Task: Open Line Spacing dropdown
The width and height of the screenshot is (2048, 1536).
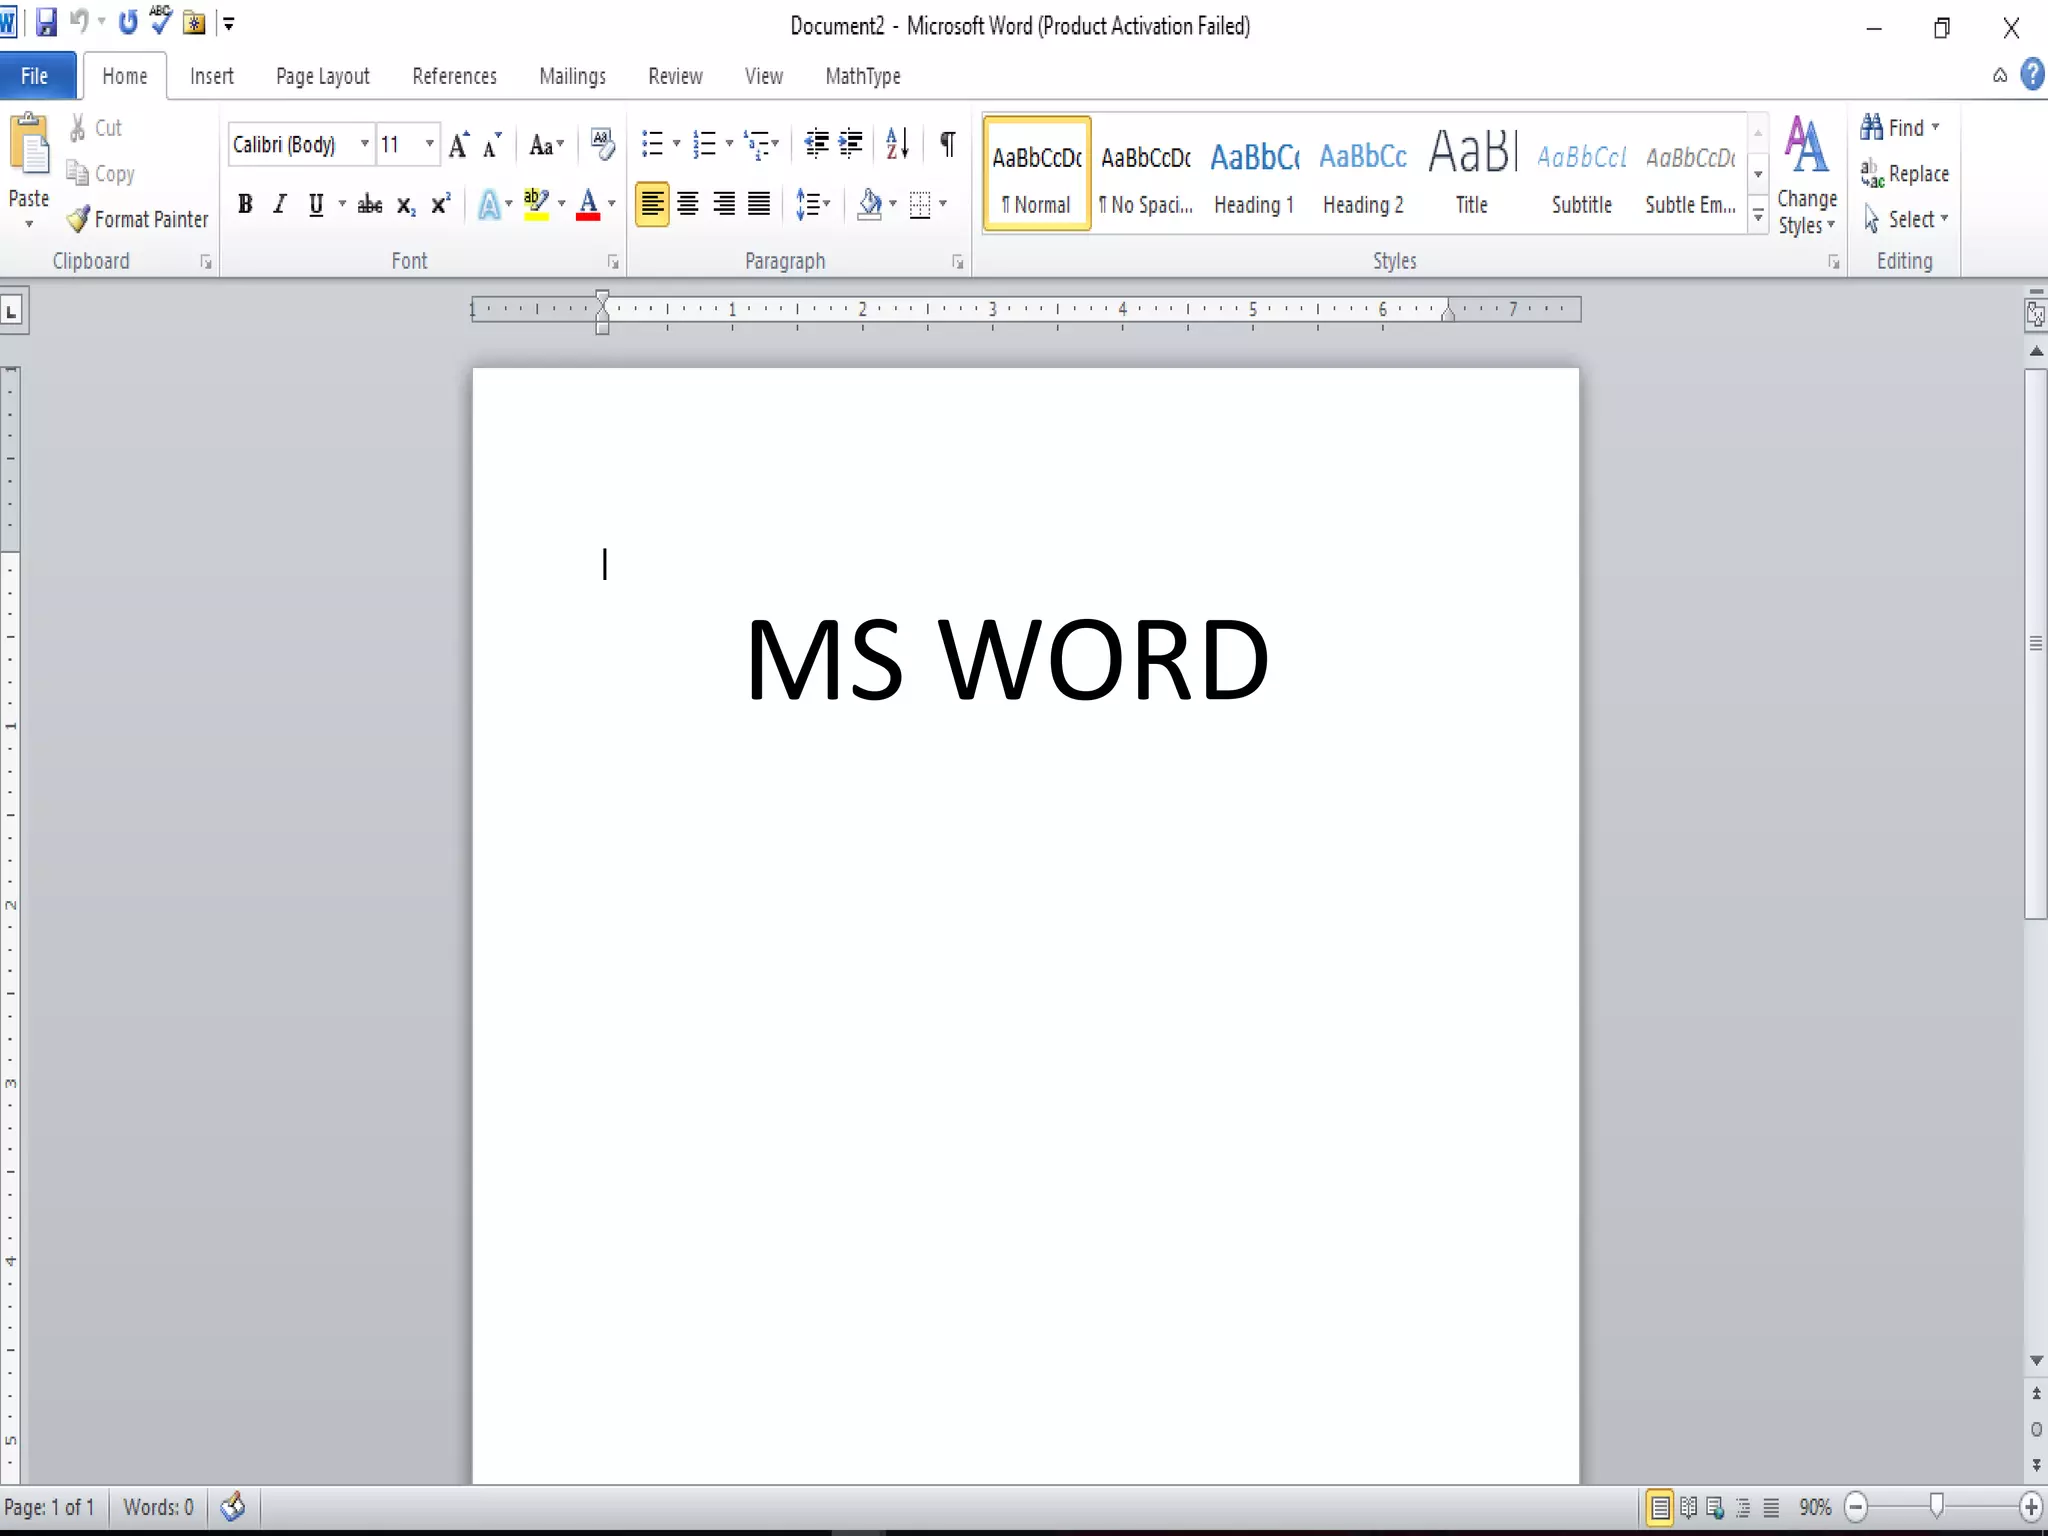Action: [813, 205]
